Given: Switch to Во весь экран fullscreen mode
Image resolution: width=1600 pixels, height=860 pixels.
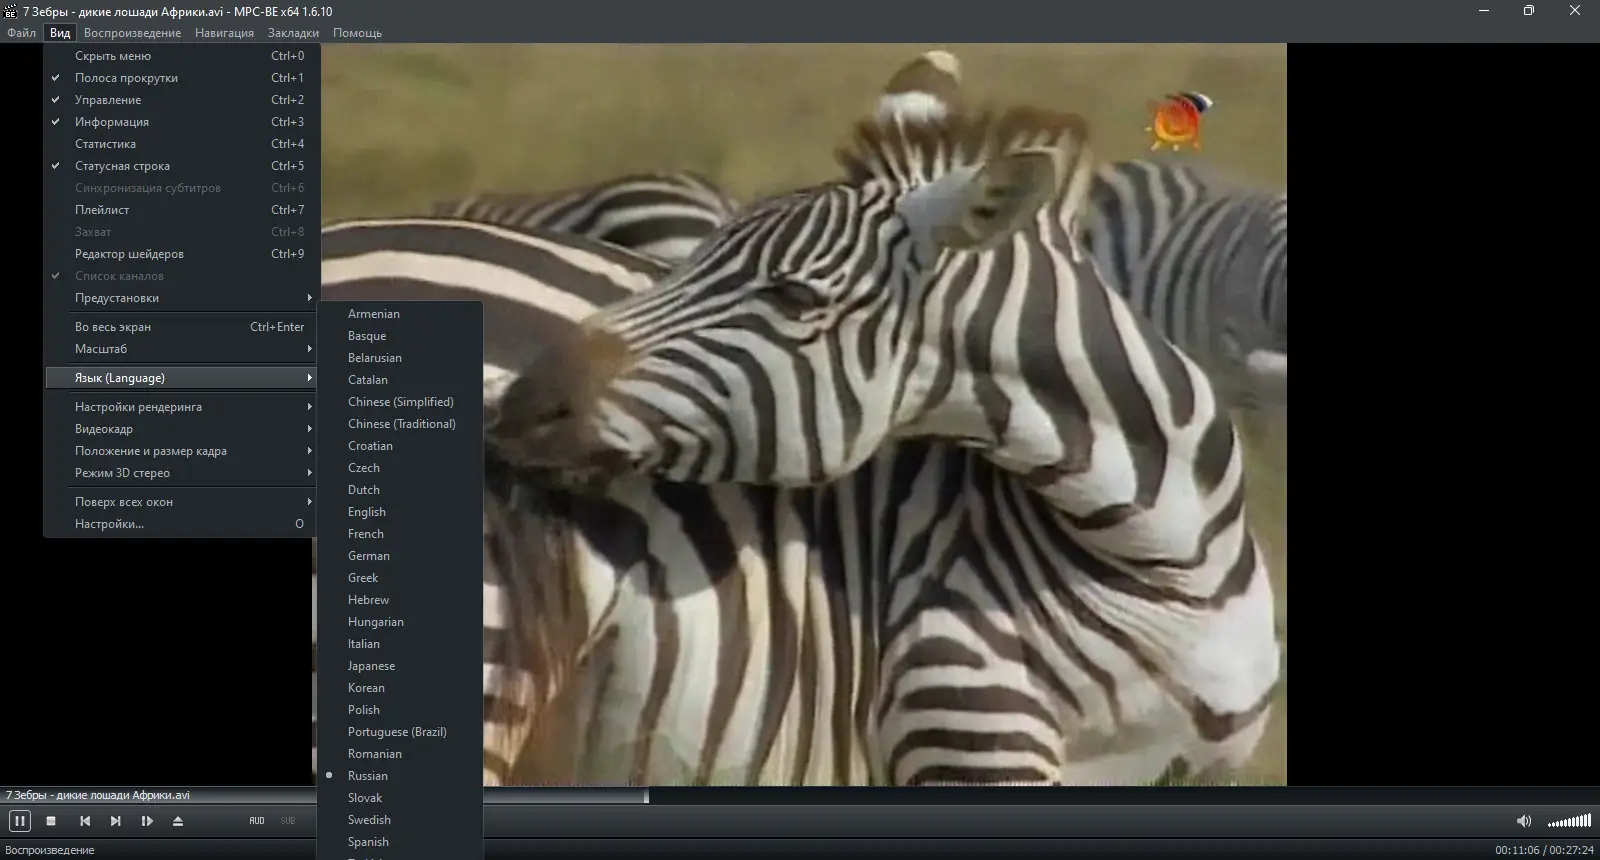Looking at the screenshot, I should click(x=182, y=327).
